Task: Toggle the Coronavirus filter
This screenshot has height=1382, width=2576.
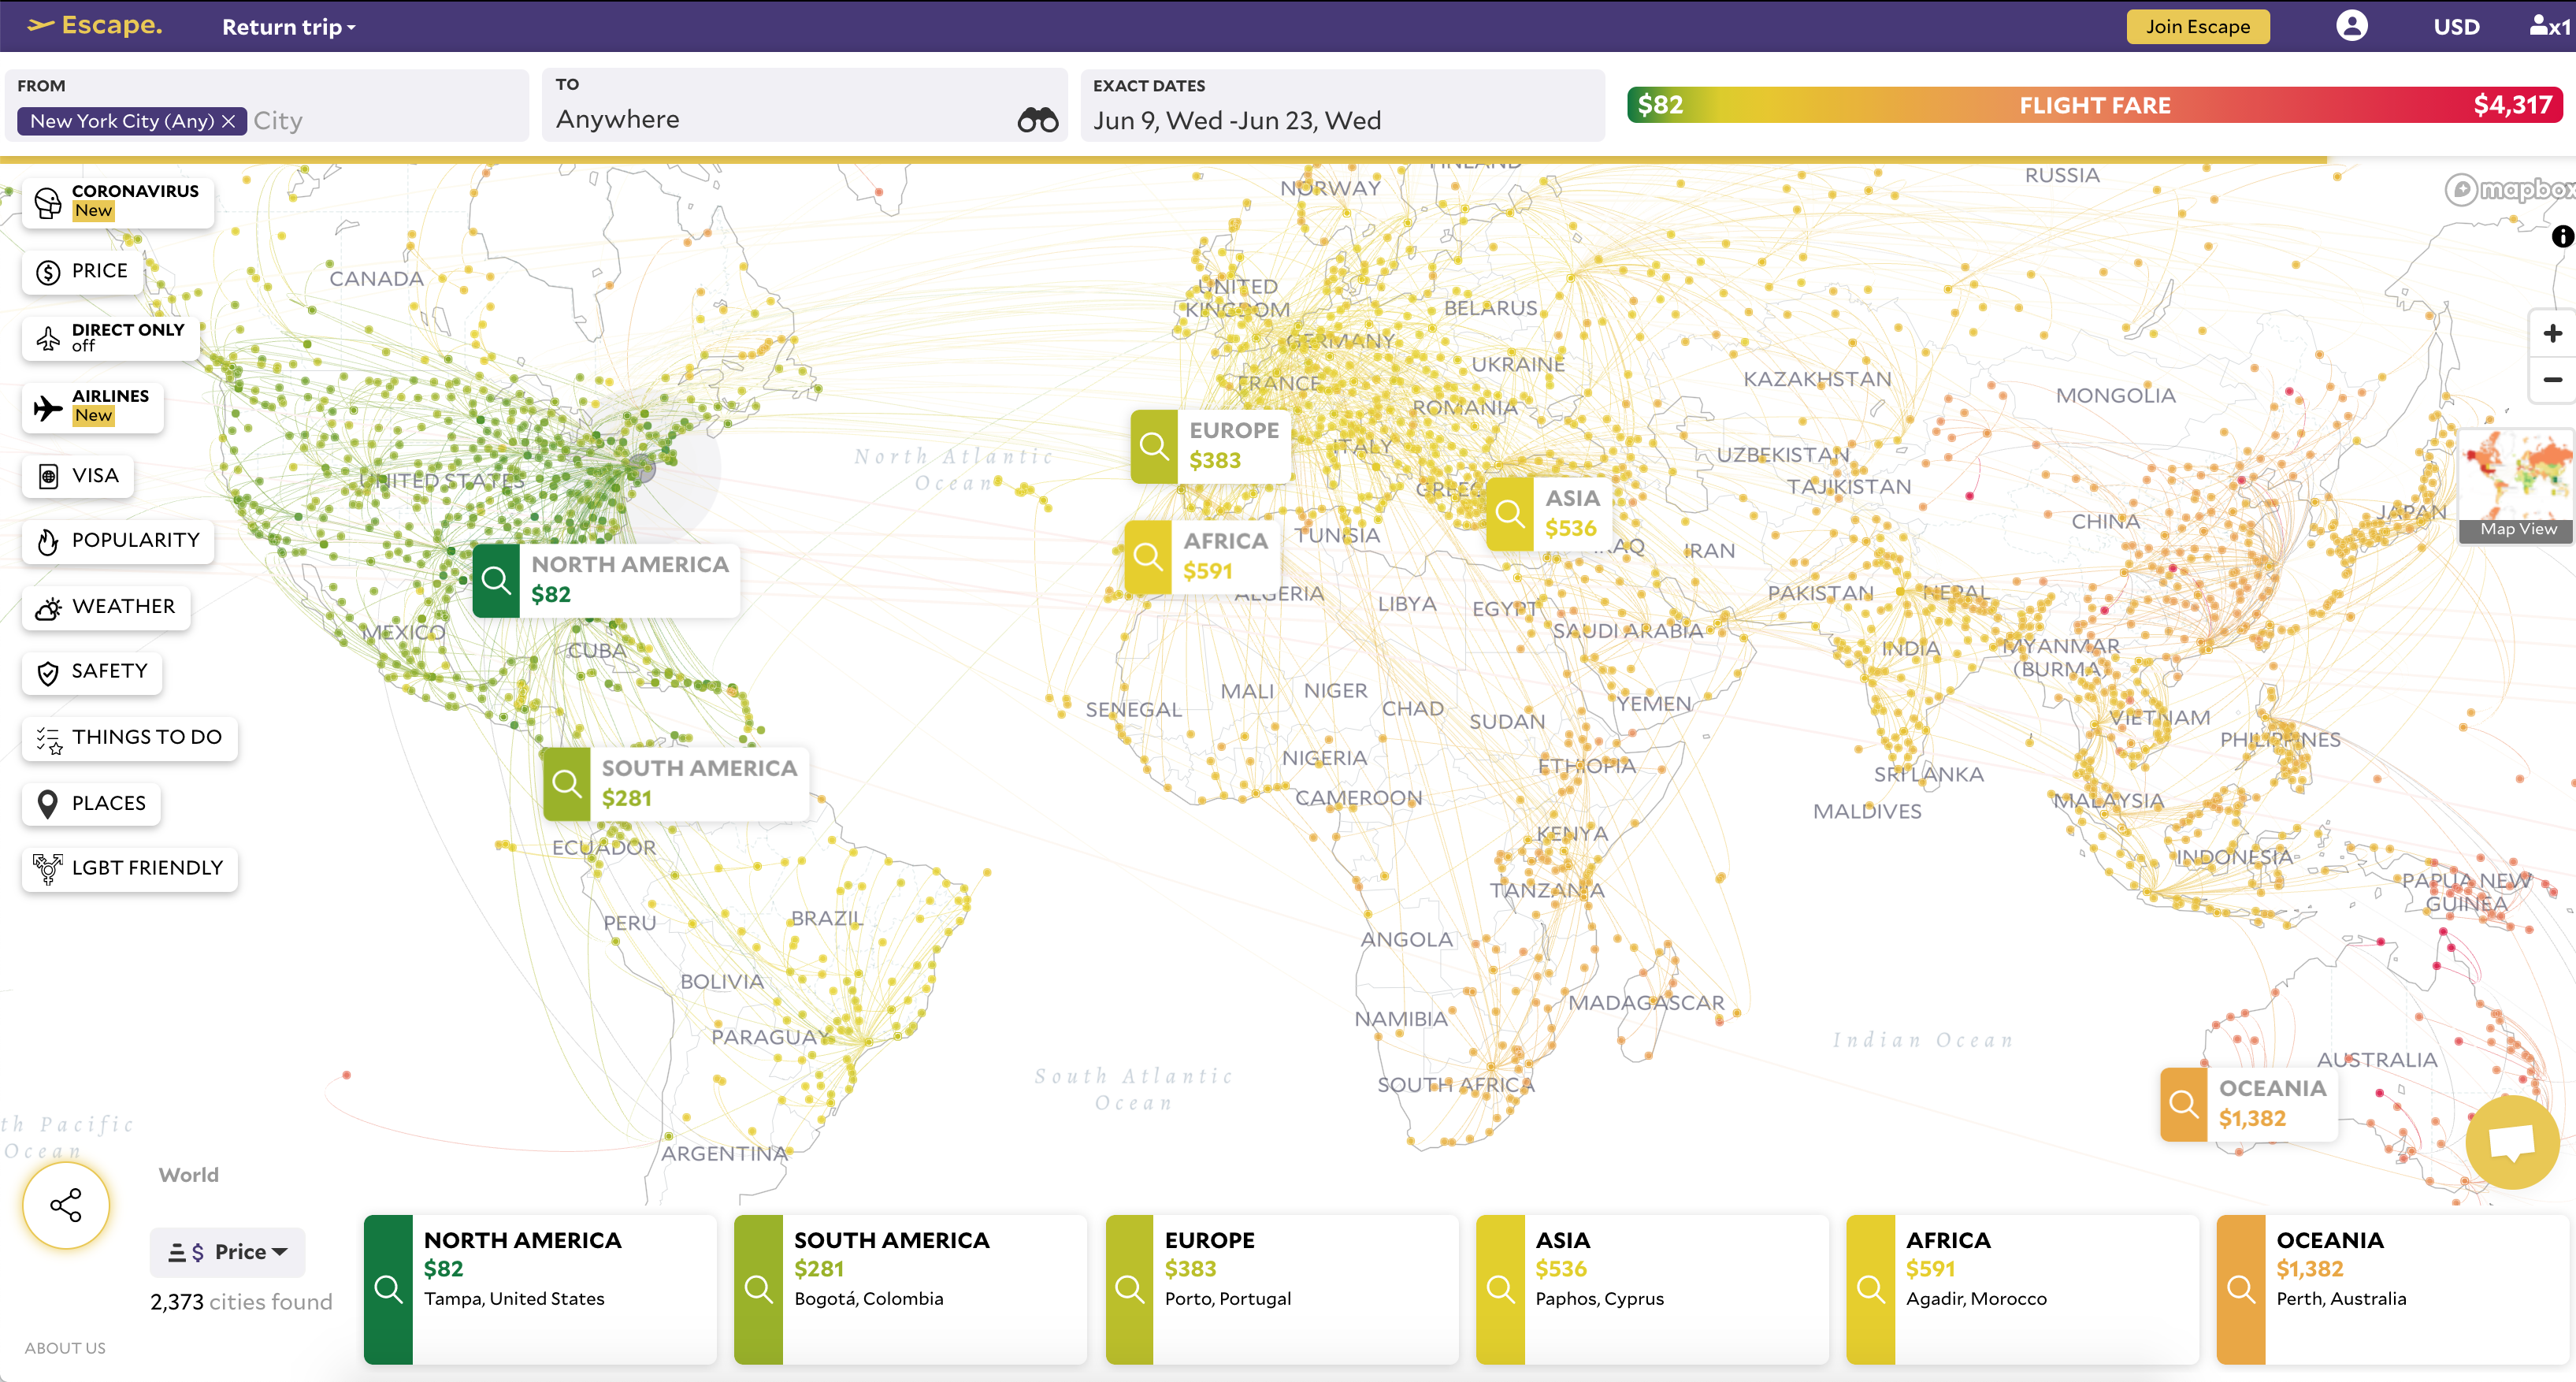Action: [x=118, y=201]
